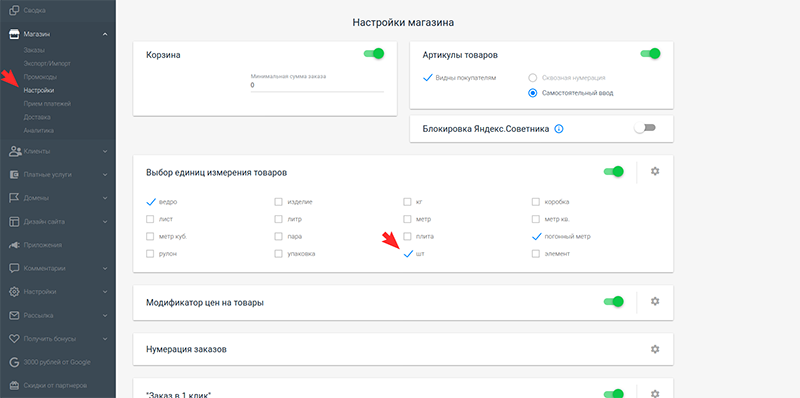The width and height of the screenshot is (800, 398).
Task: Open gear settings for Модификатор цен на товары
Action: (x=655, y=302)
